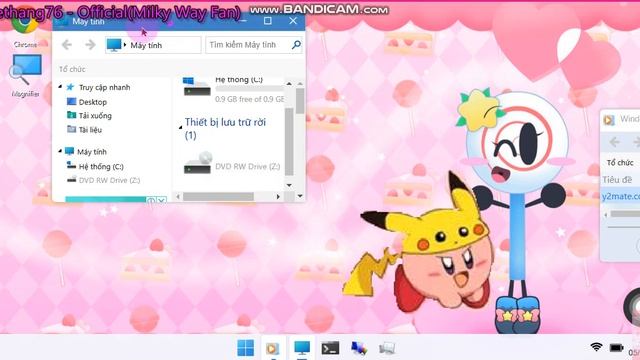The image size is (640, 360).
Task: Select Truy cập nhanh in navigation pane
Action: point(104,87)
